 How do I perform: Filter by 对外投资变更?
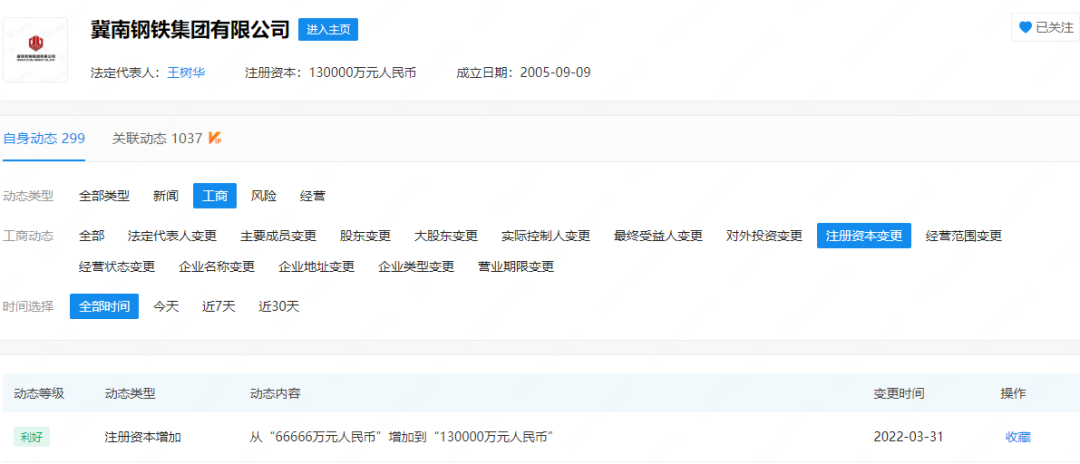pos(764,236)
